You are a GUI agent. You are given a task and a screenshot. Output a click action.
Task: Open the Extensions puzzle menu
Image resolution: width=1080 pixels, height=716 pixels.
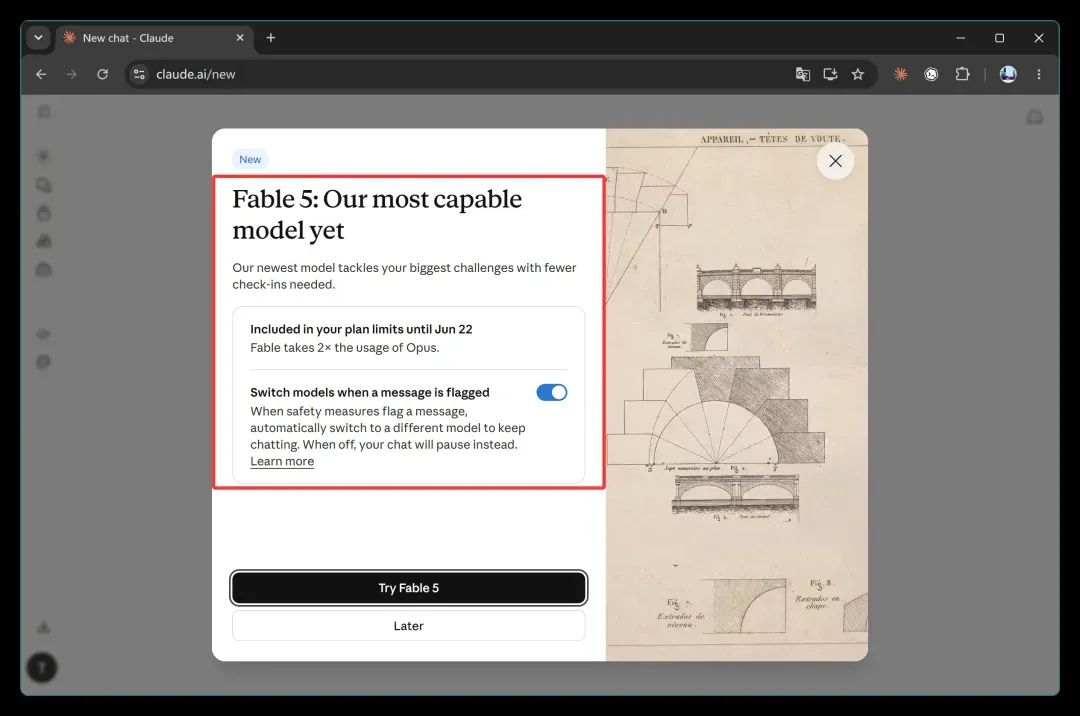point(962,74)
